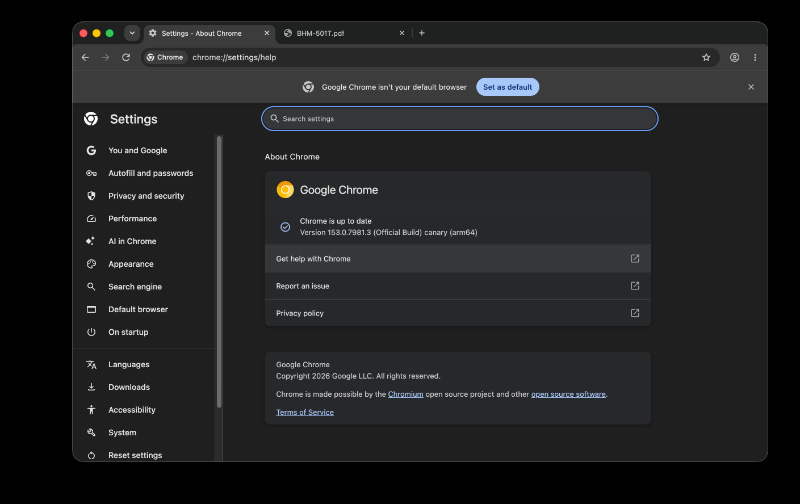This screenshot has width=800, height=504.
Task: Click the up to date checkmark icon
Action: (285, 227)
